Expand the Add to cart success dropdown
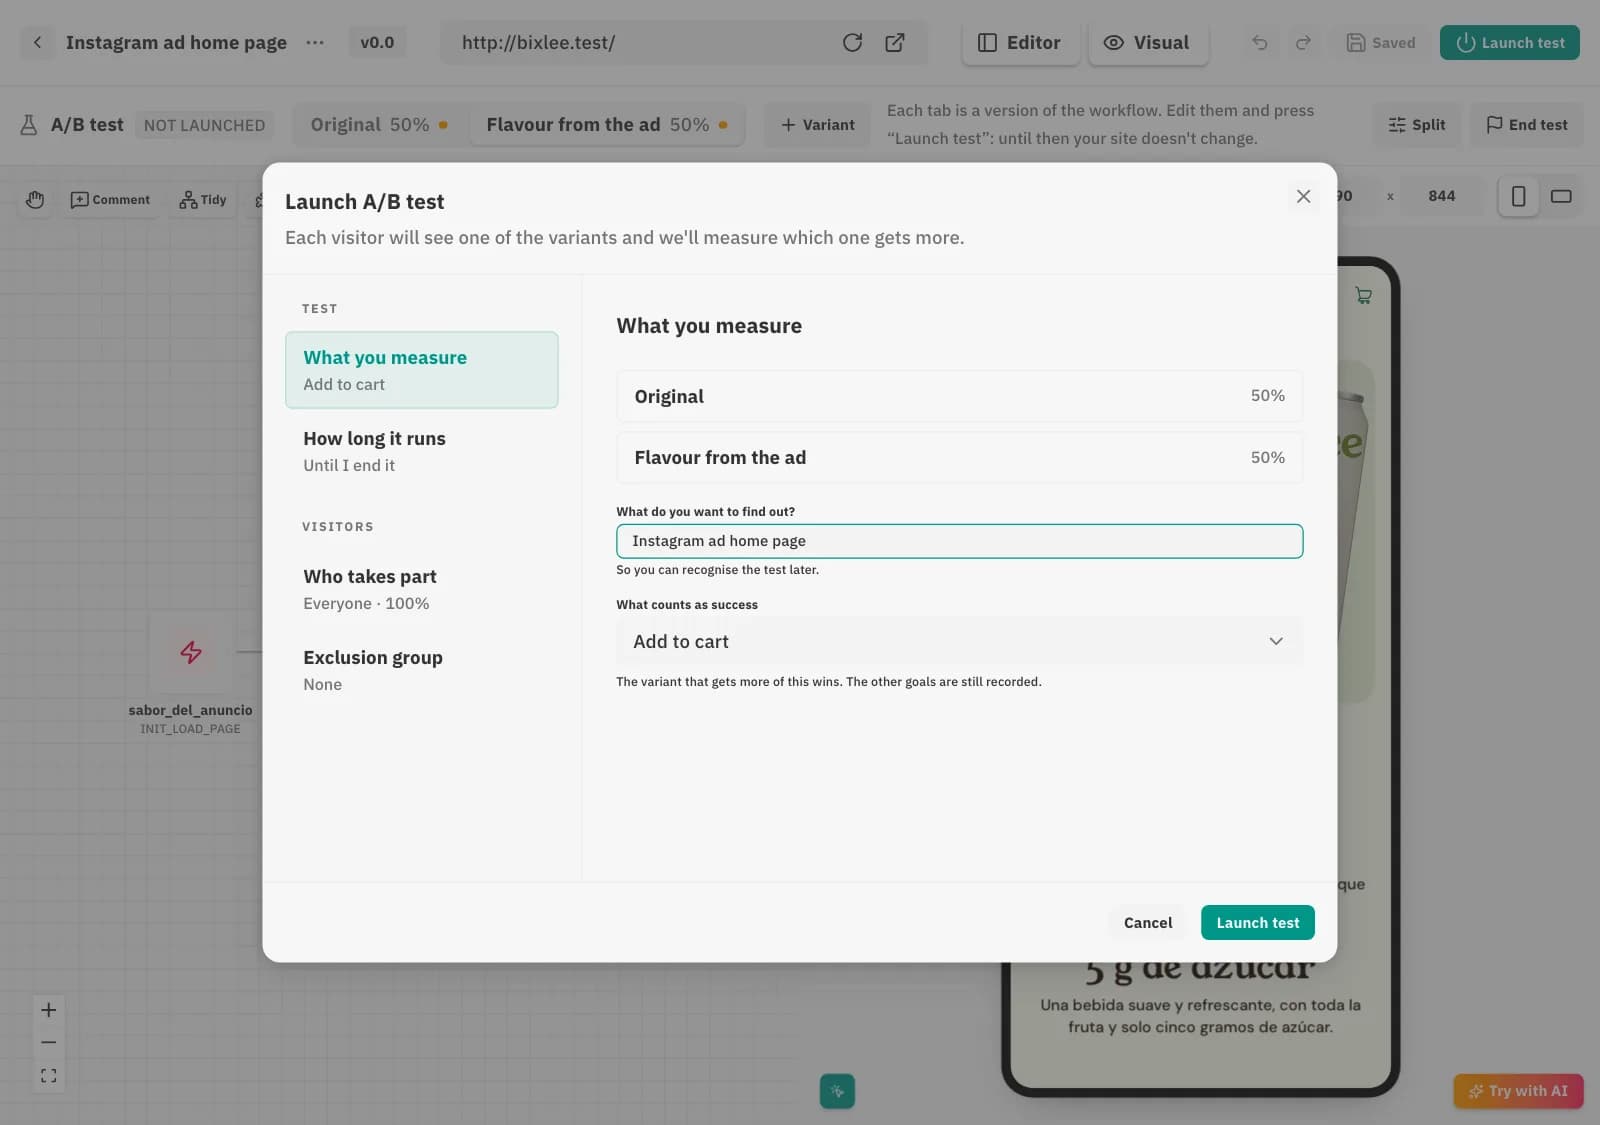 (959, 642)
